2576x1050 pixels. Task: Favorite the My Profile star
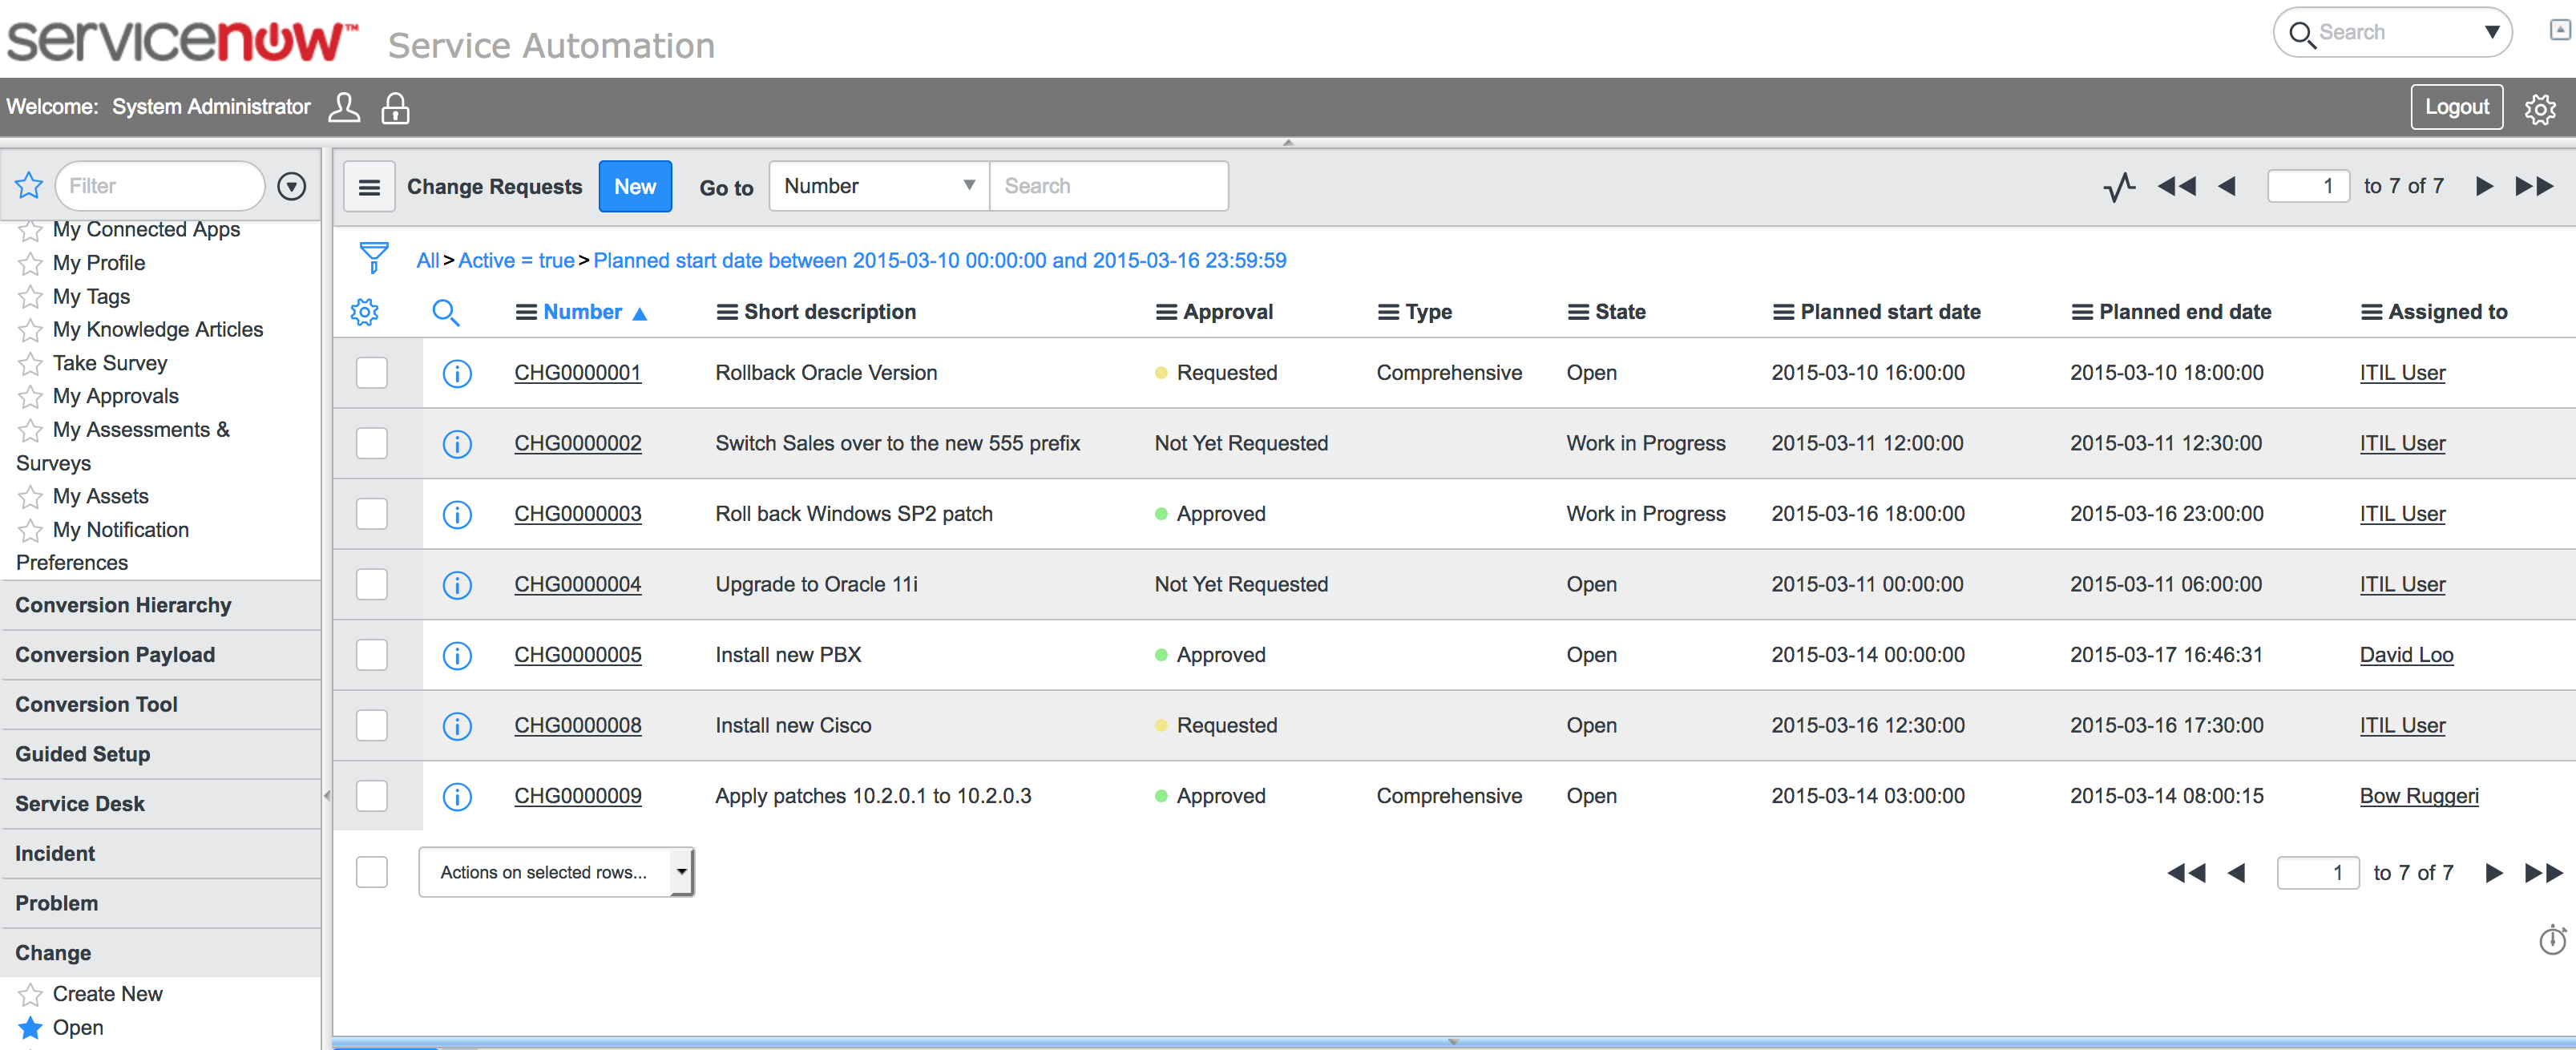coord(30,264)
